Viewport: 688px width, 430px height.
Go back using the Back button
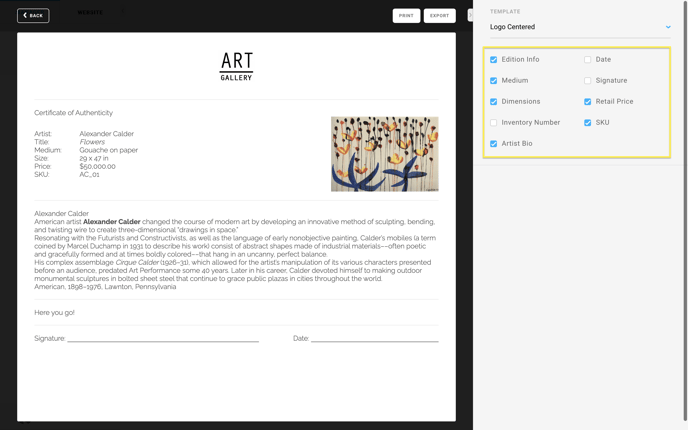tap(33, 15)
